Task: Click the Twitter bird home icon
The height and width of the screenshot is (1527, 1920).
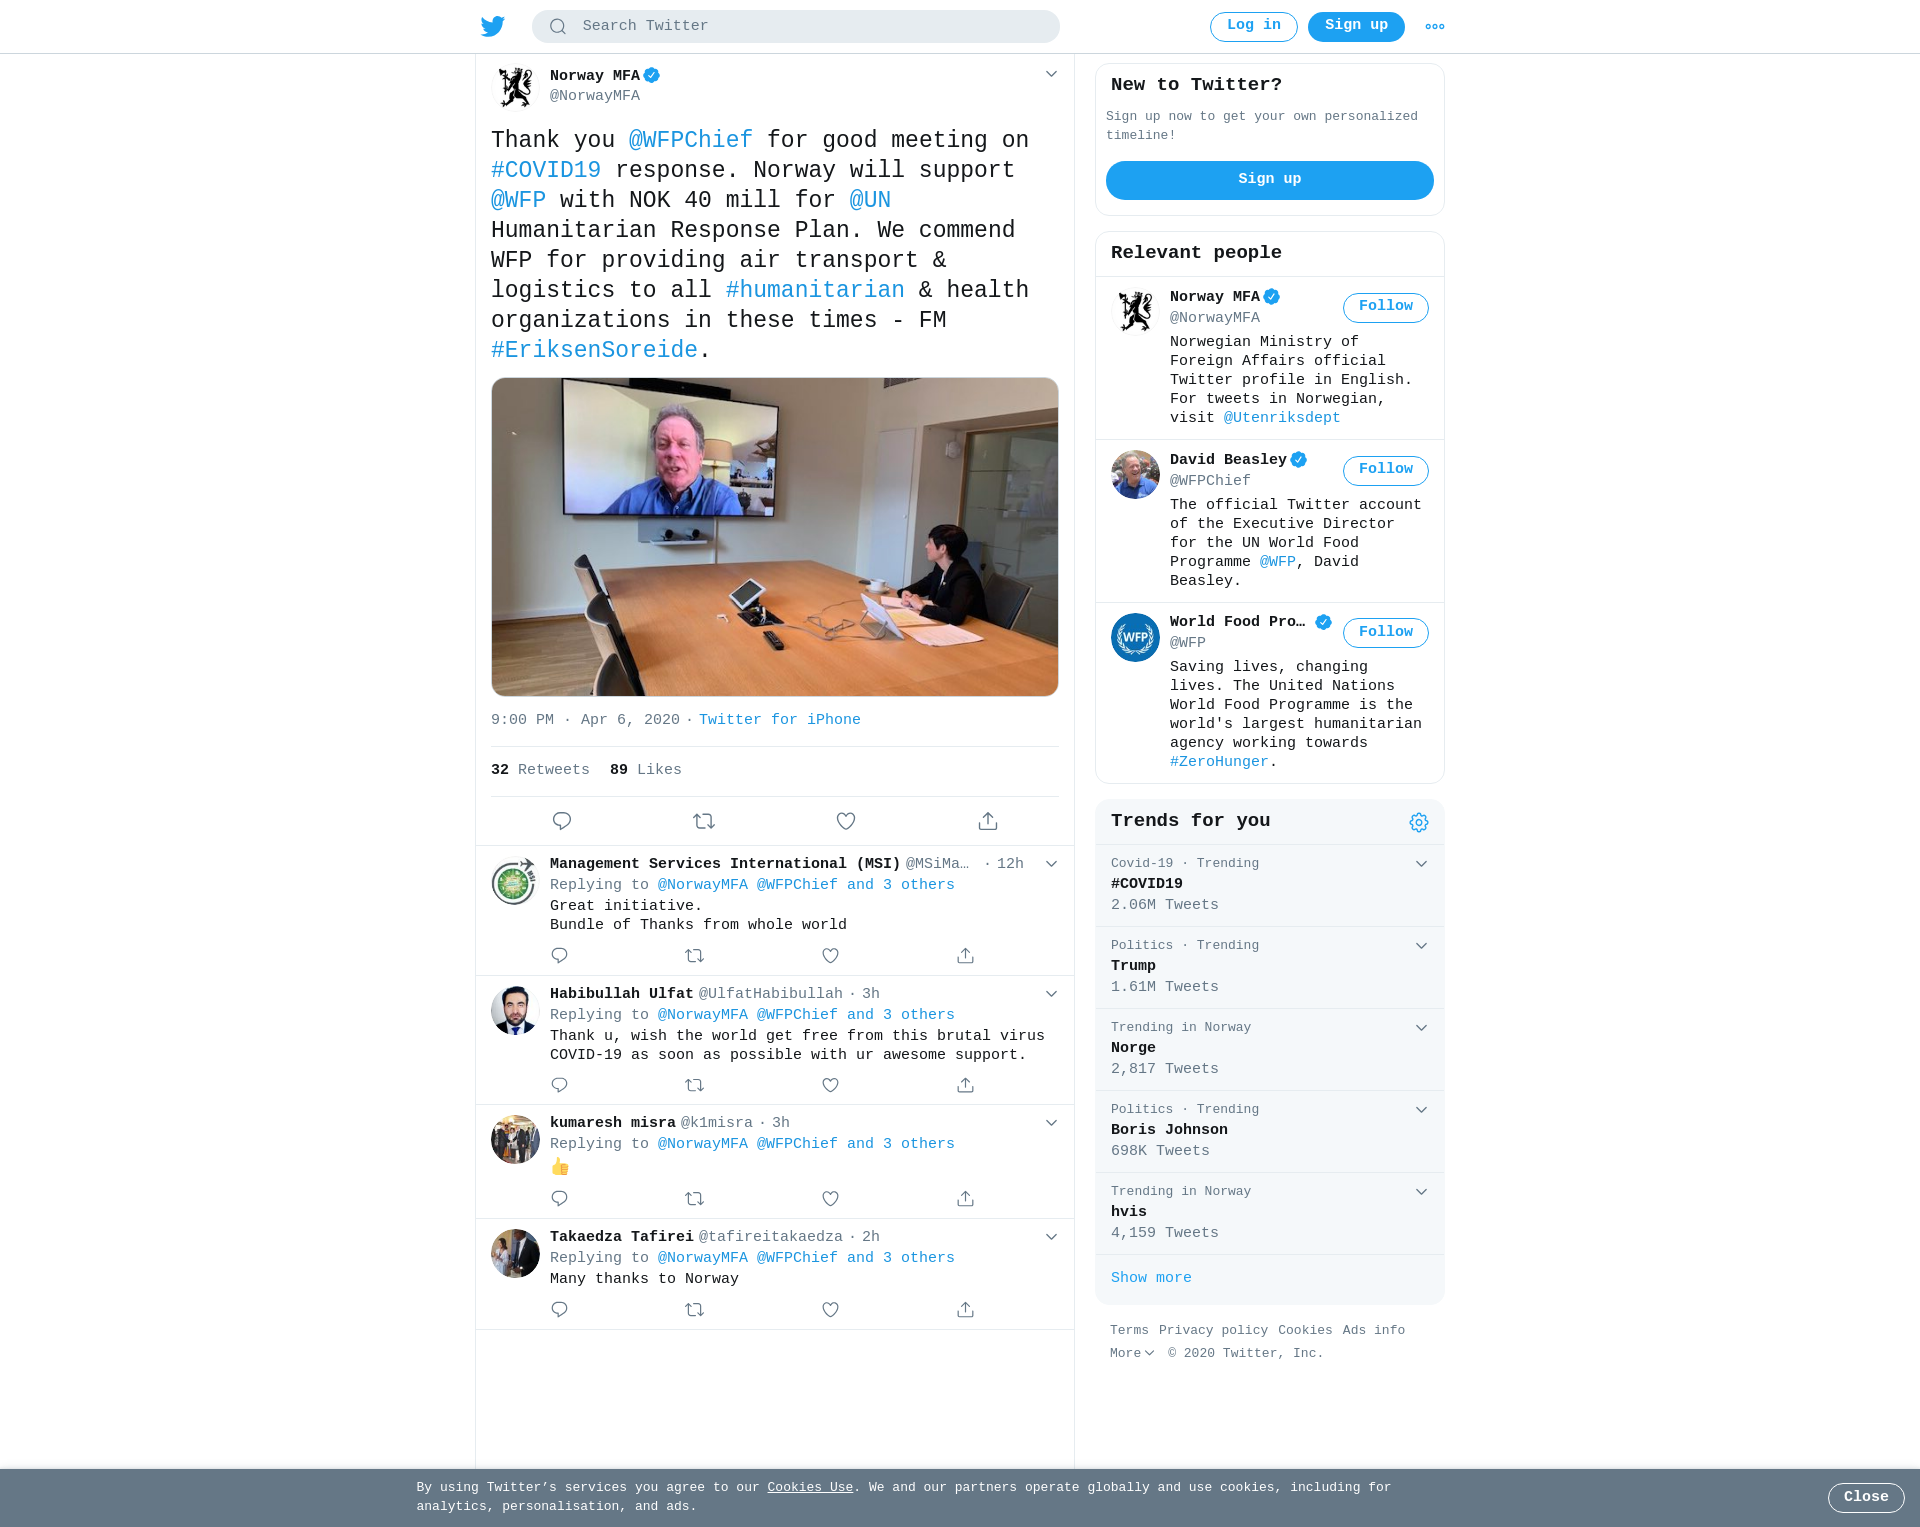Action: click(493, 26)
